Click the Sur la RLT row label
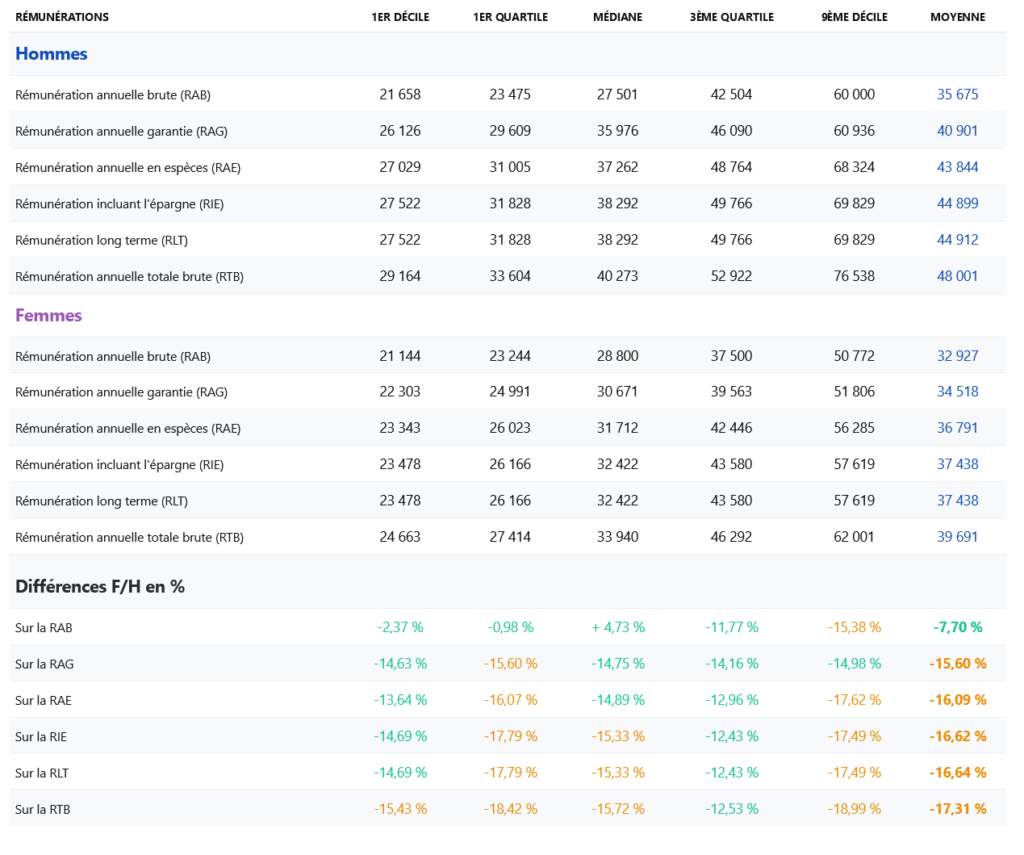The image size is (1024, 855). pos(42,773)
